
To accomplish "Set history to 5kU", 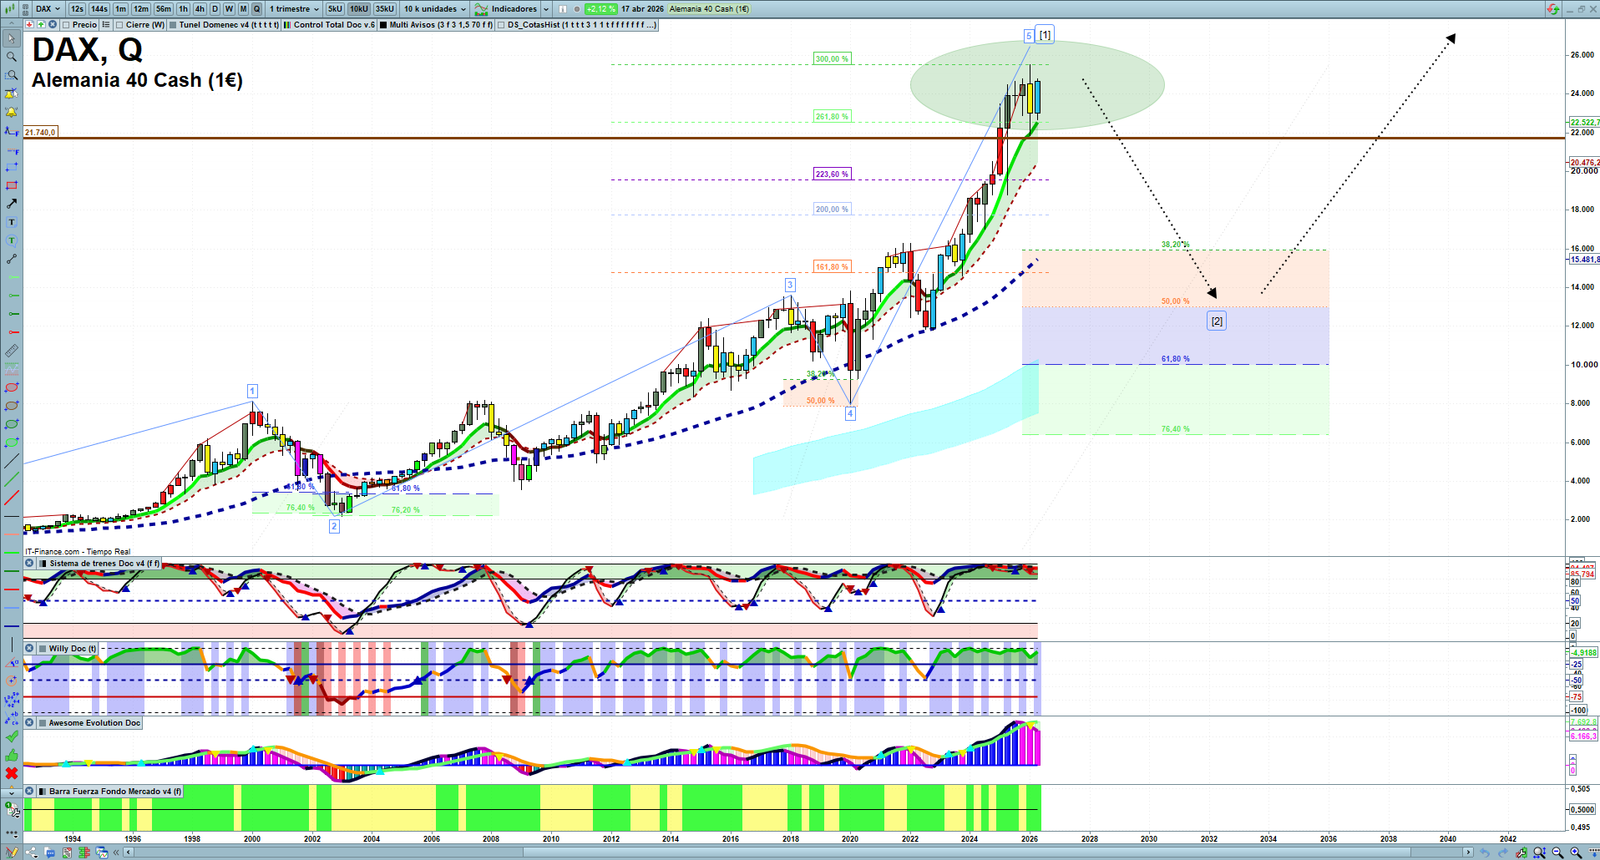I will click(x=335, y=9).
